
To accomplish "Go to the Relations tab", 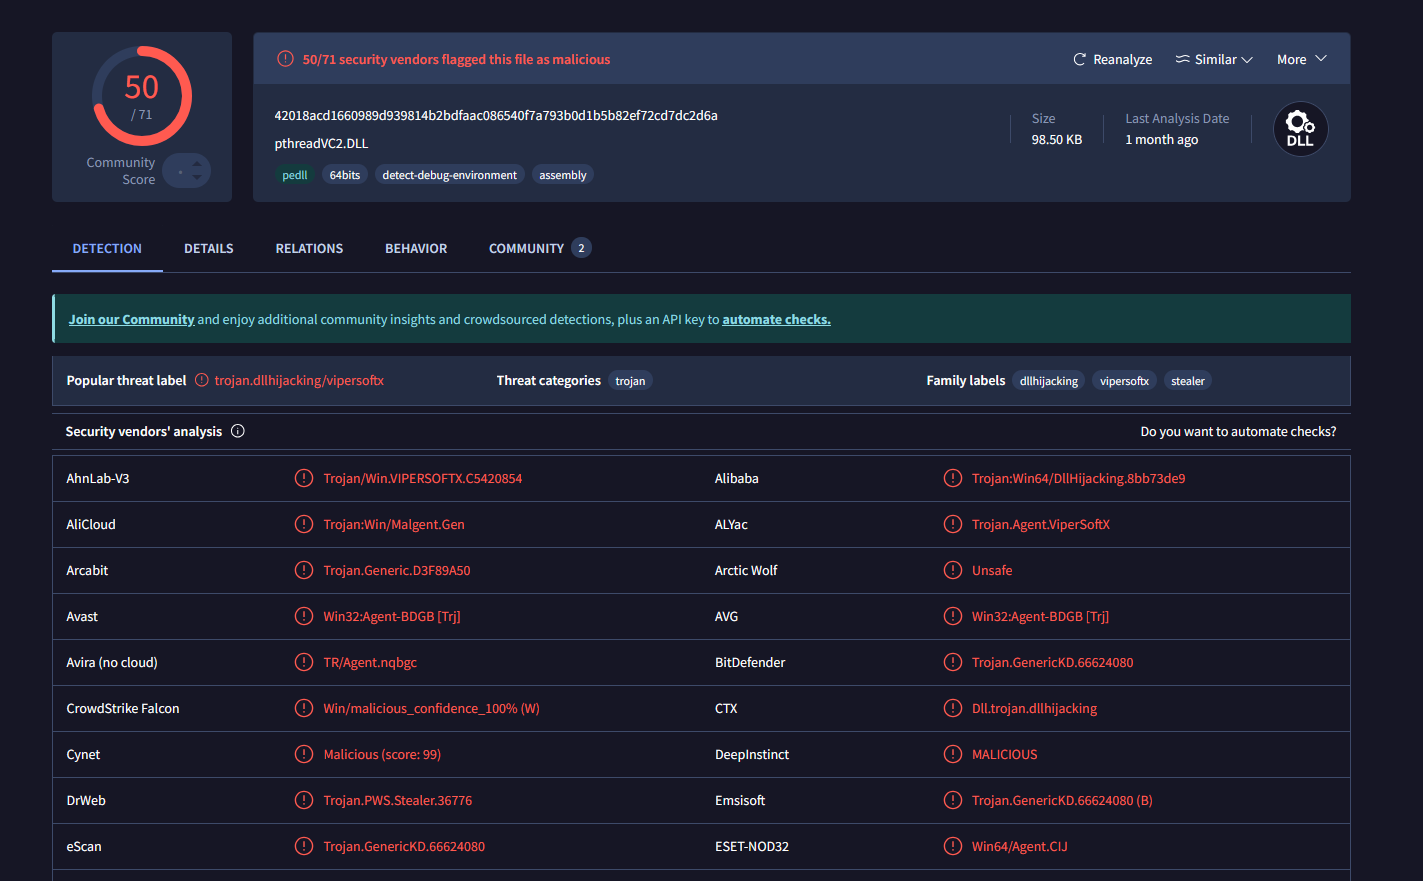I will [x=309, y=248].
